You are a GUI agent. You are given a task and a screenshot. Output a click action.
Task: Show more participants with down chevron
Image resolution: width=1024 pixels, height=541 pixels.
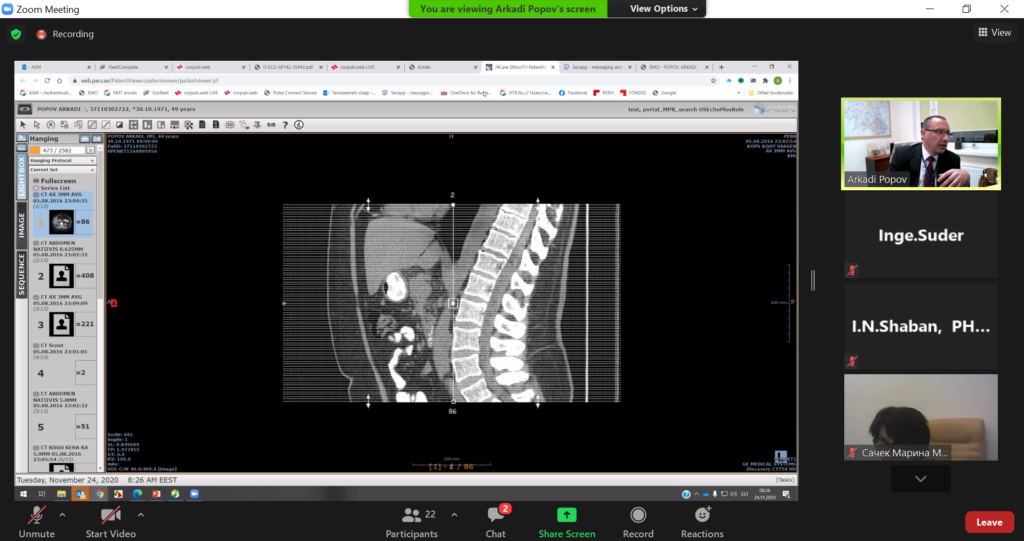[x=920, y=479]
